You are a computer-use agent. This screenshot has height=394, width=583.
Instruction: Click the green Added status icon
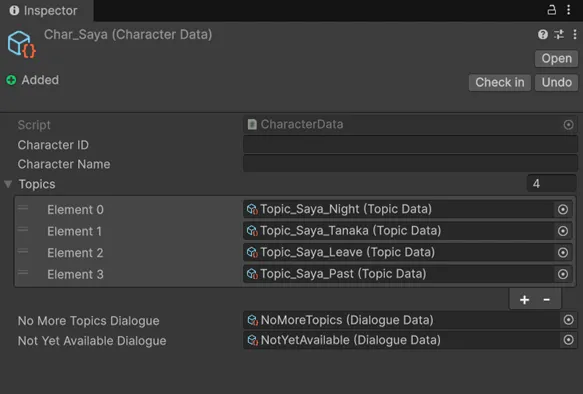click(x=11, y=80)
